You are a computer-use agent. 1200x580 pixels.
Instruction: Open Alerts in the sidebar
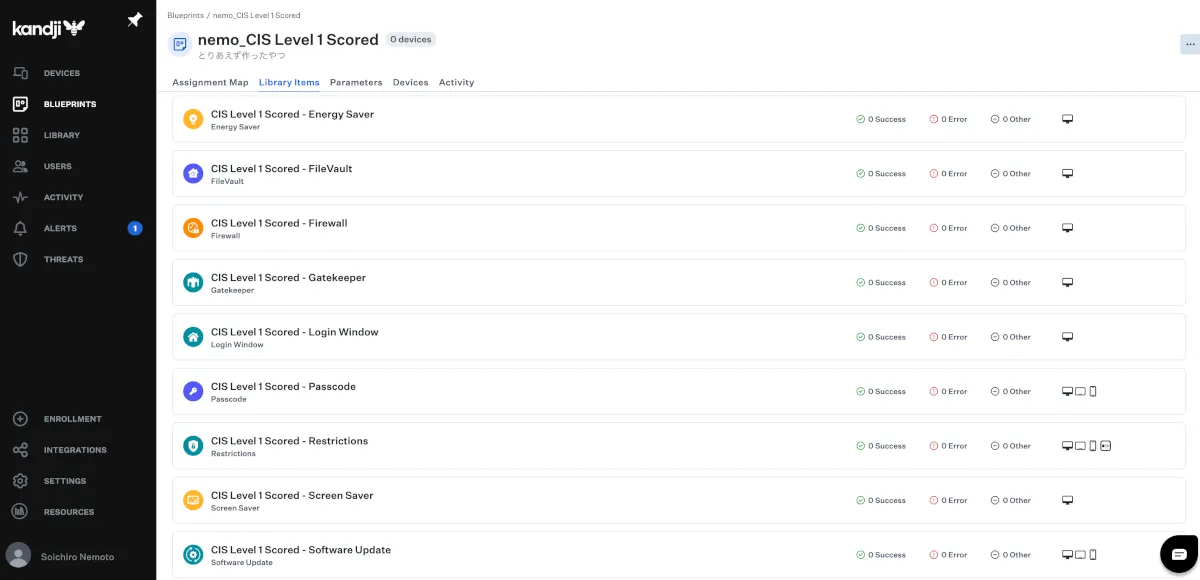[x=60, y=228]
